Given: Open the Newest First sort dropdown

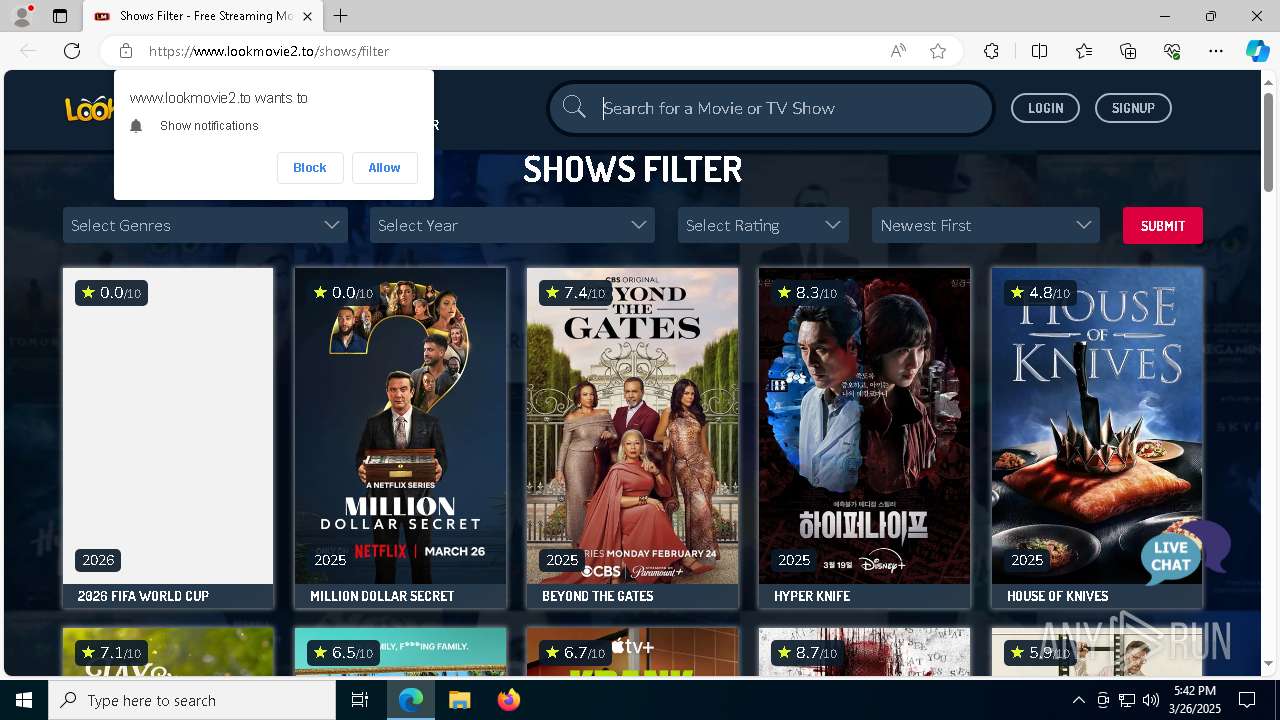Looking at the screenshot, I should pyautogui.click(x=986, y=225).
